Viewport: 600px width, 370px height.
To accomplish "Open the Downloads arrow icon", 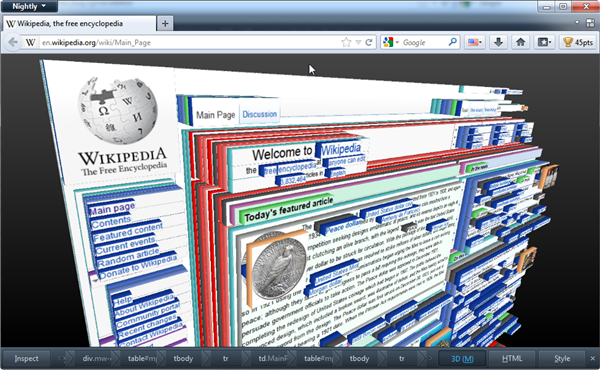I will [x=498, y=42].
